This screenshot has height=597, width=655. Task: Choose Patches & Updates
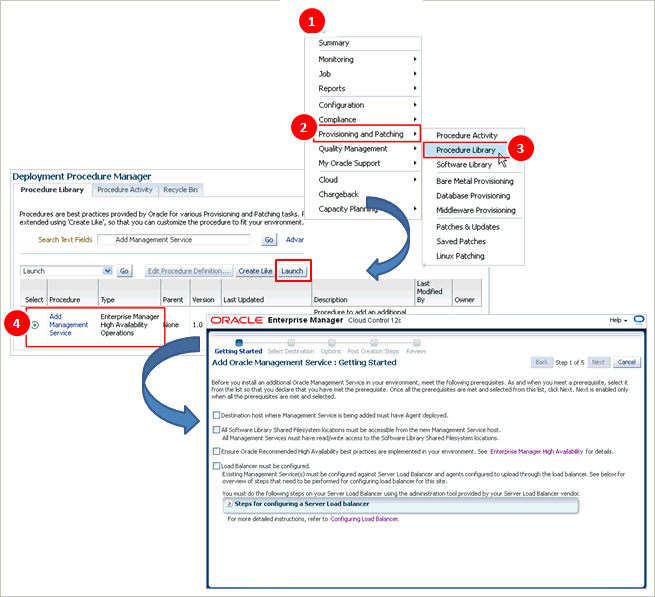click(468, 227)
